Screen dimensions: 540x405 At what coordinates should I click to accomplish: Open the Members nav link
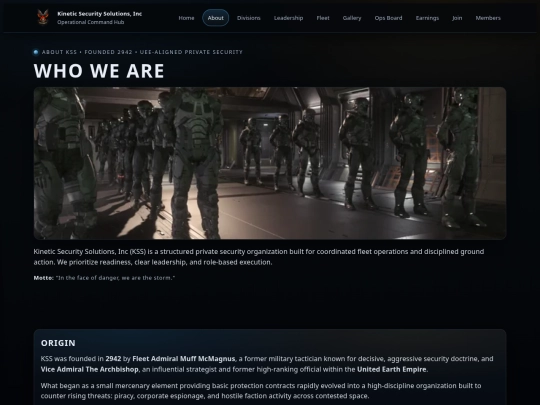coord(488,18)
